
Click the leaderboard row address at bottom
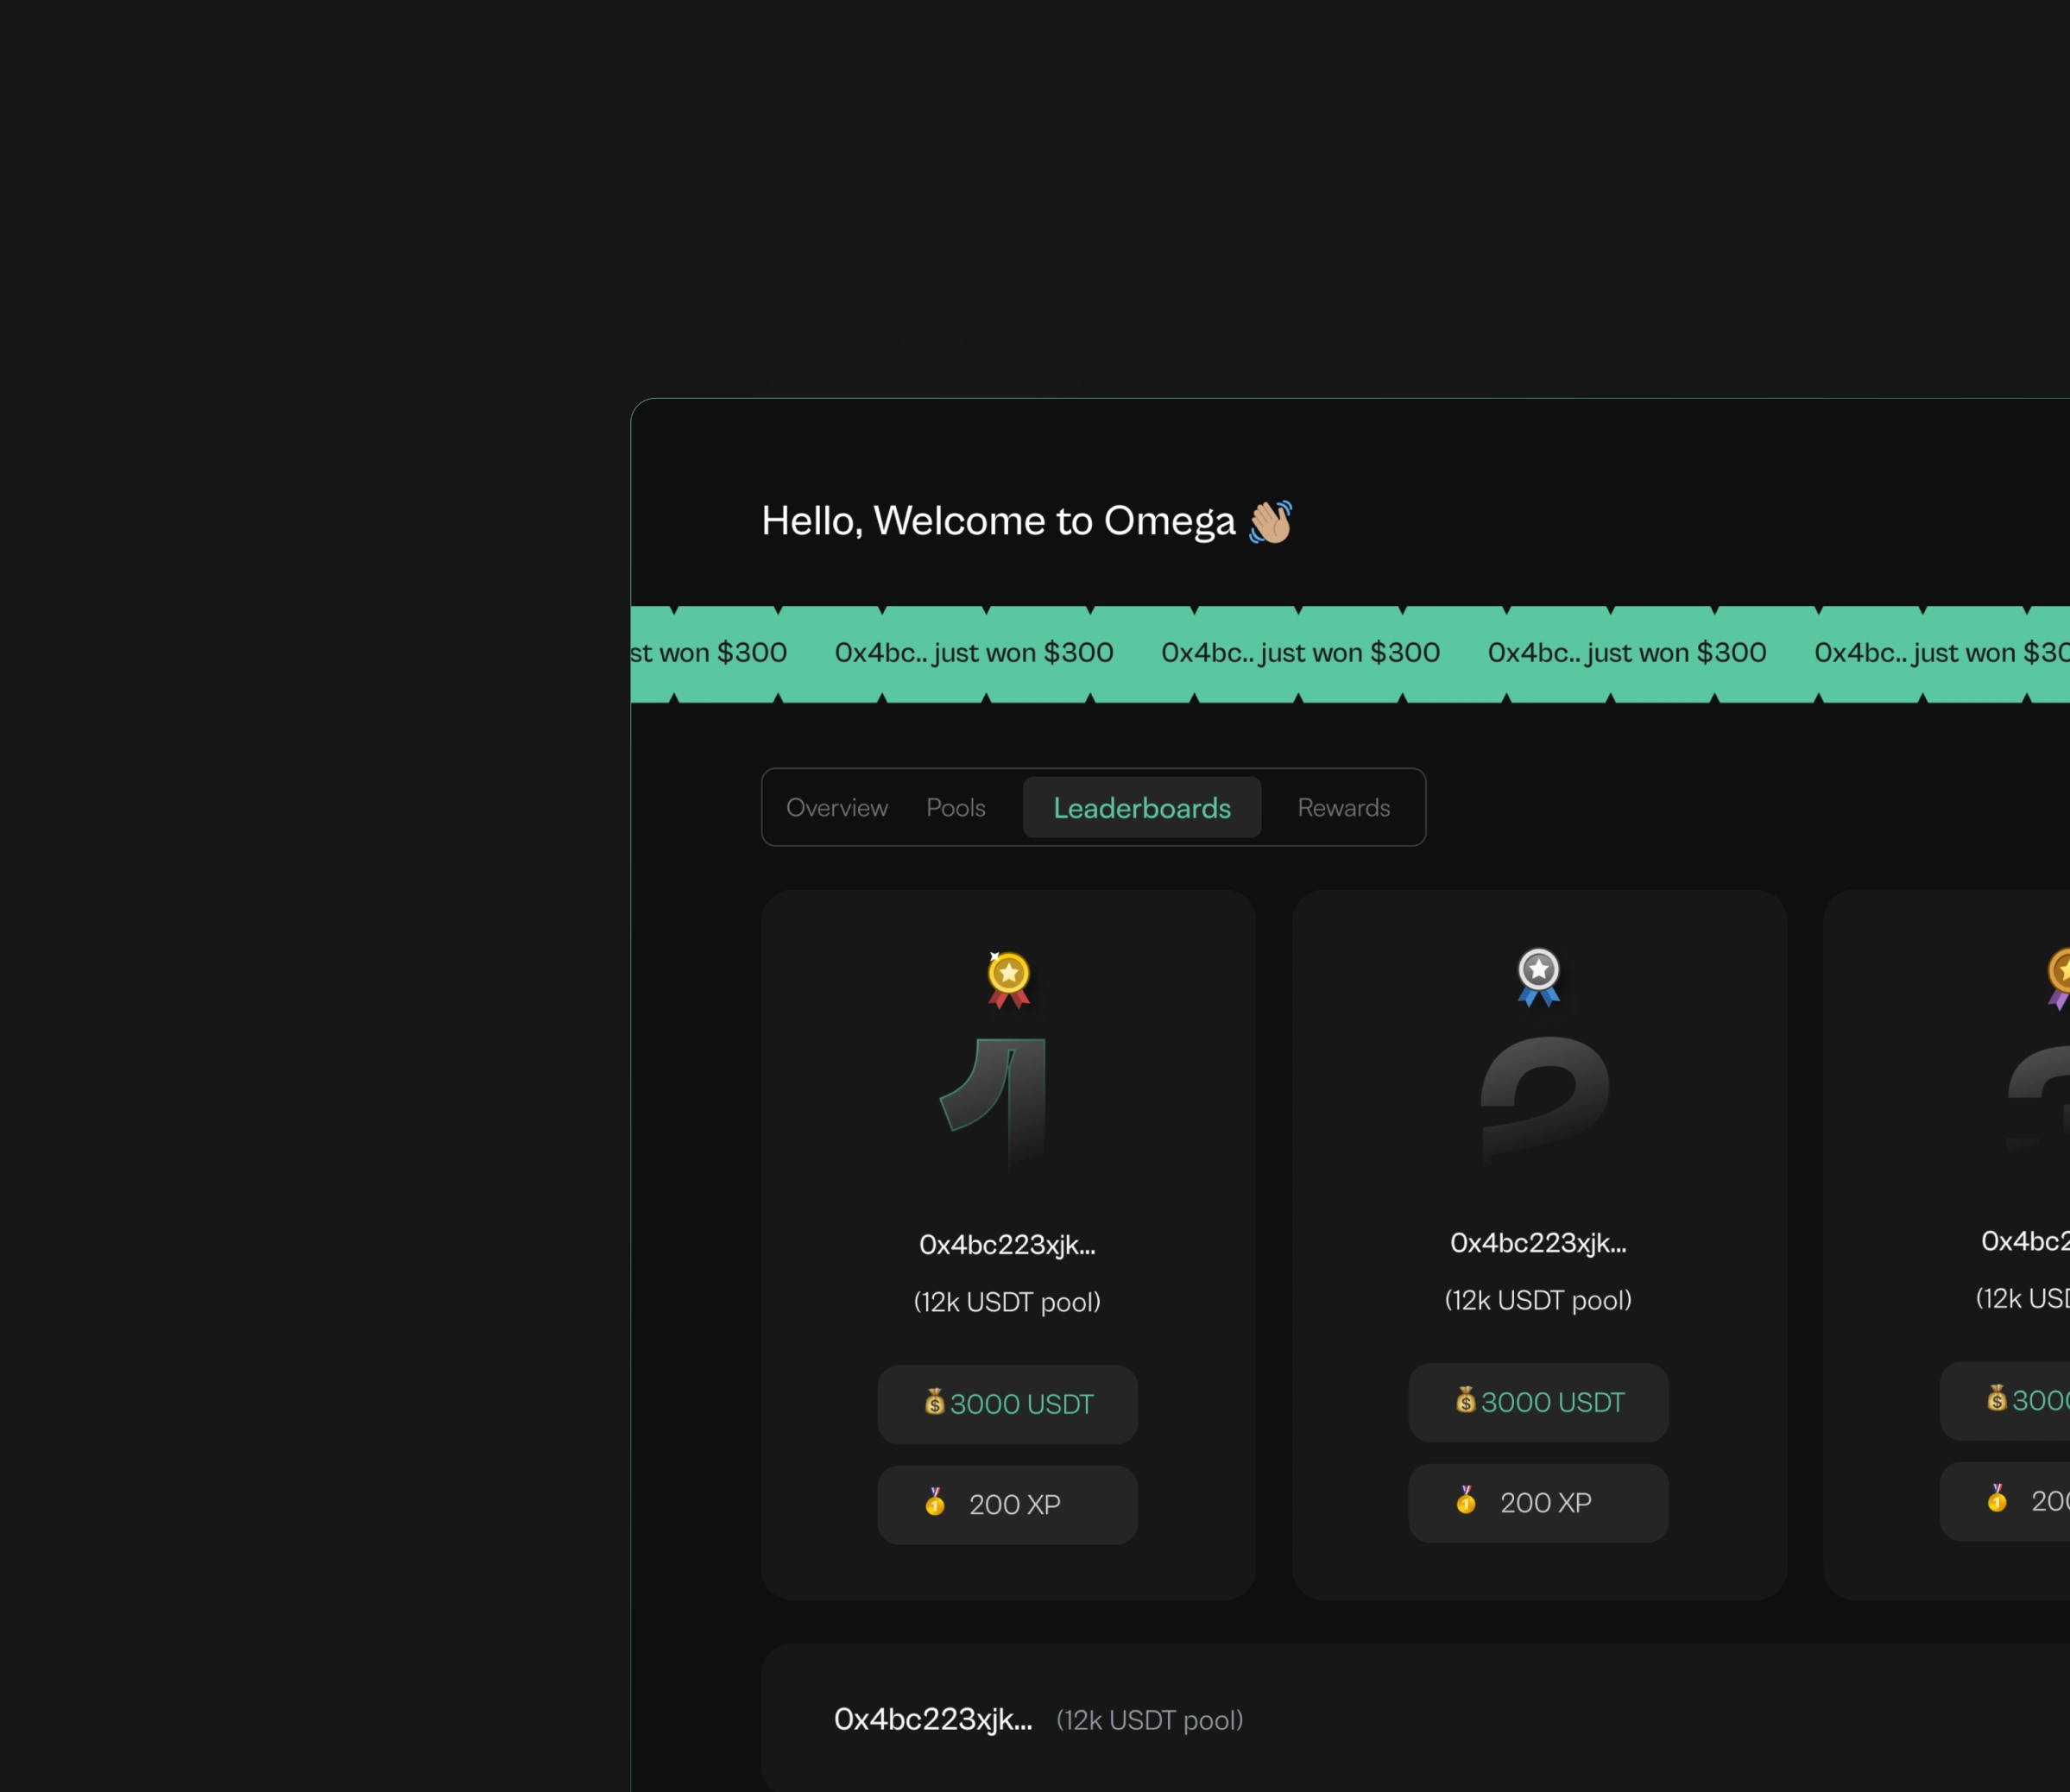click(932, 1719)
